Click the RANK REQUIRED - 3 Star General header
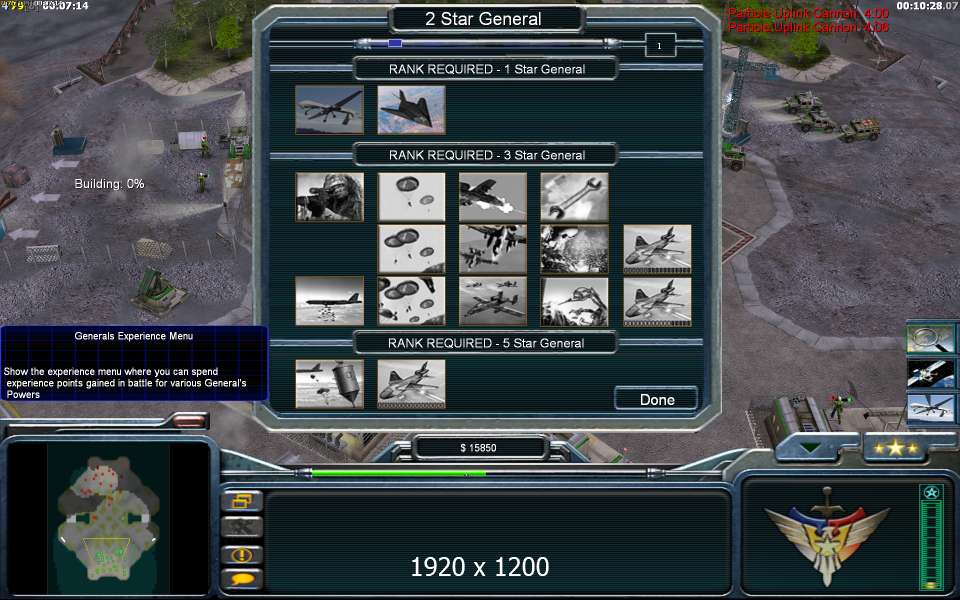960x600 pixels. click(487, 155)
